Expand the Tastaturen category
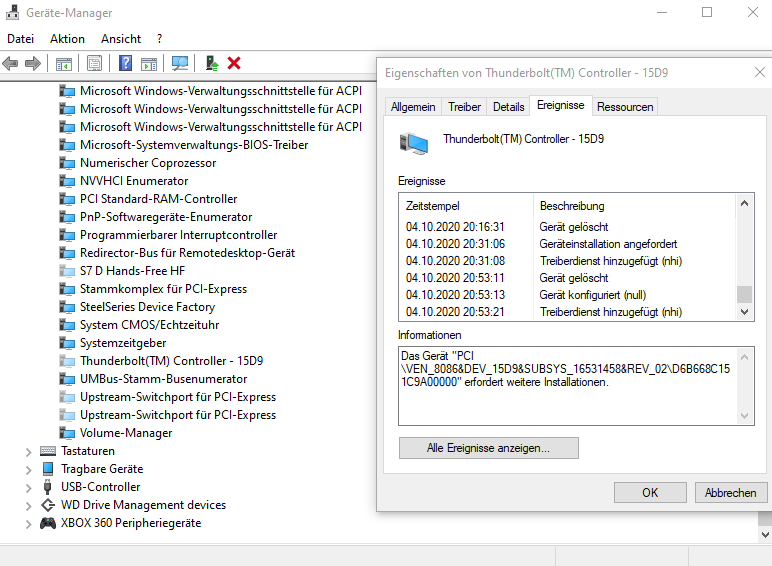The height and width of the screenshot is (566, 772). pos(29,451)
